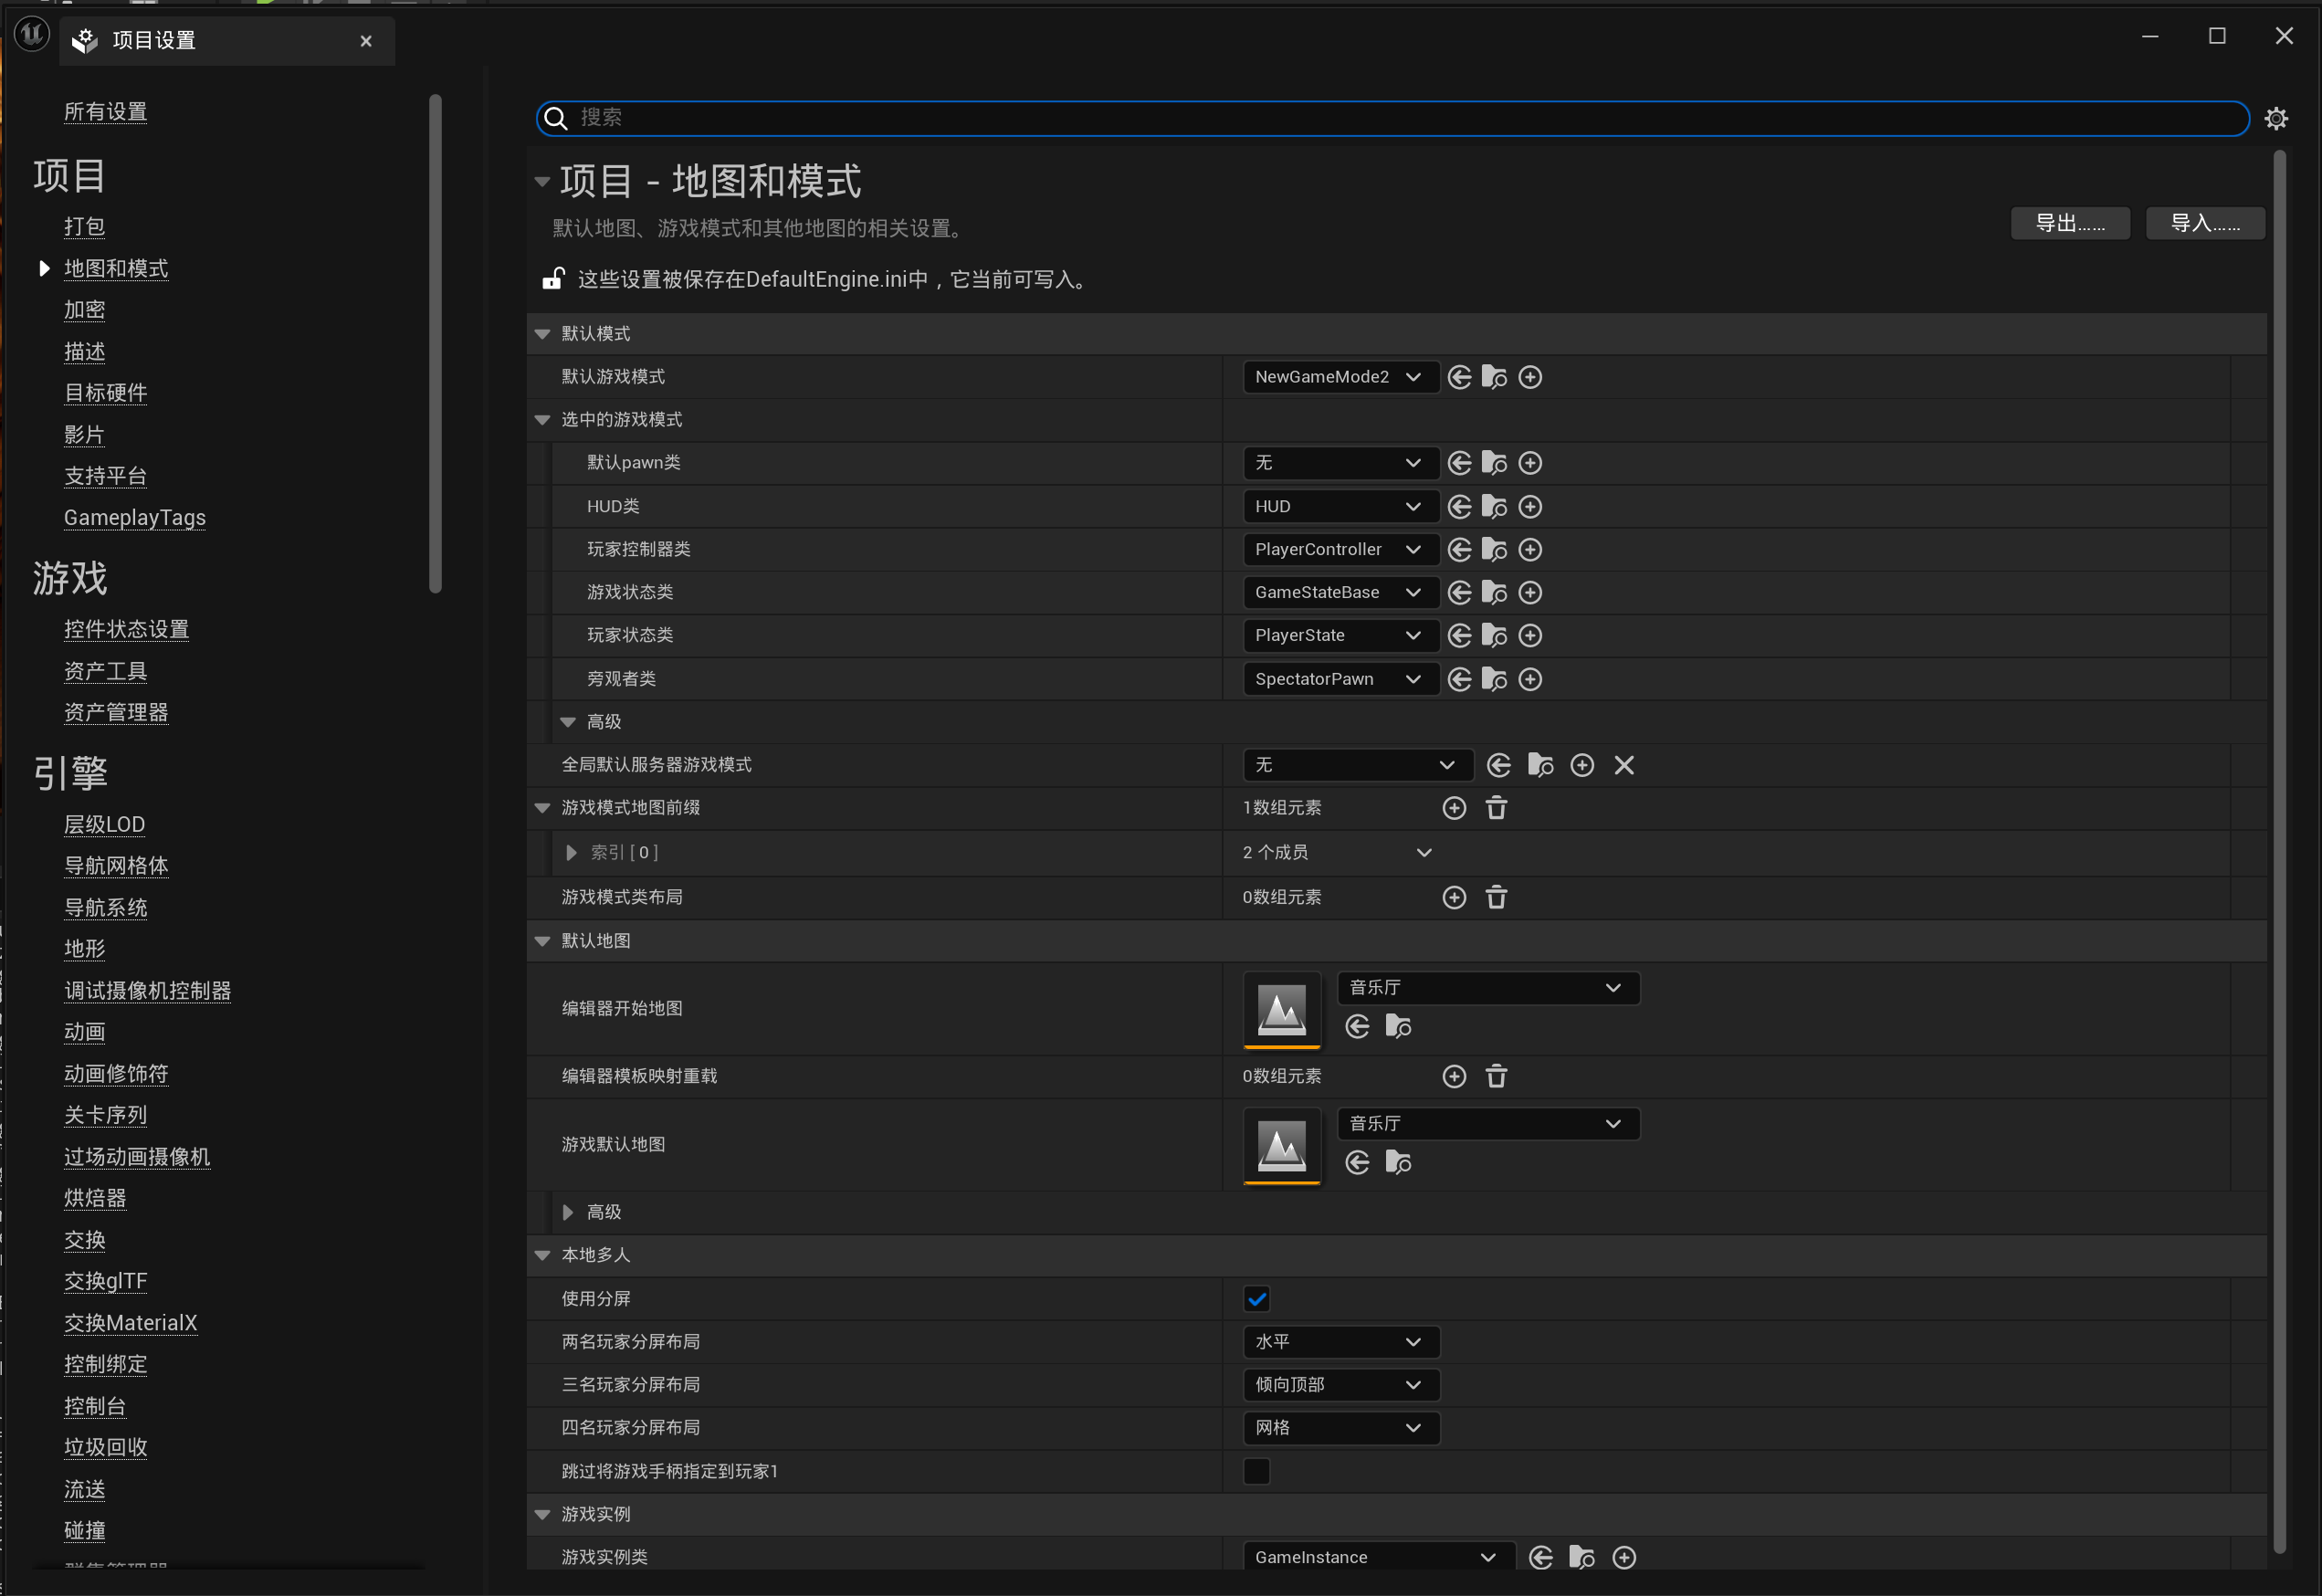Browse to 玩家状态类 asset in content browser
Image resolution: width=2322 pixels, height=1596 pixels.
click(x=1494, y=636)
